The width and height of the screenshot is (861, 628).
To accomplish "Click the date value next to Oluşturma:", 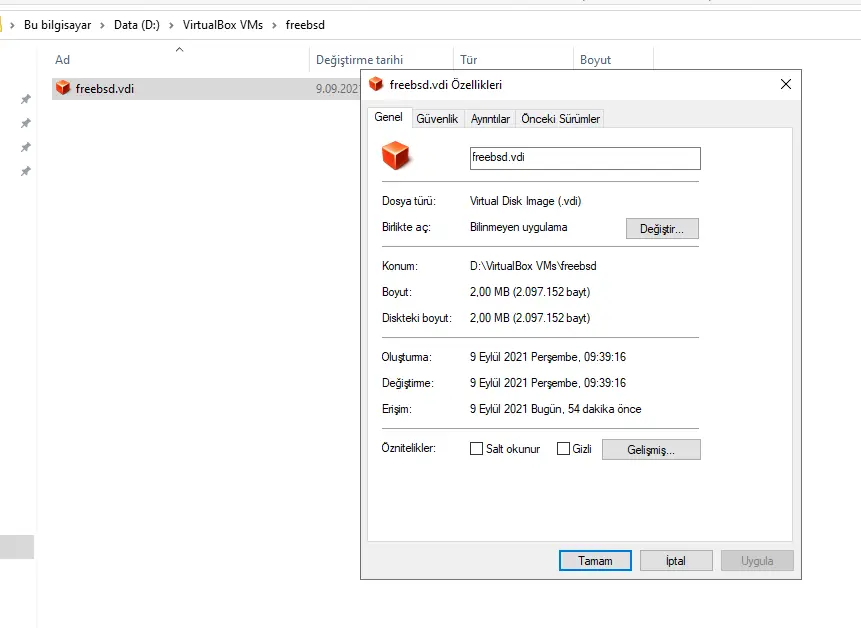I will (547, 357).
